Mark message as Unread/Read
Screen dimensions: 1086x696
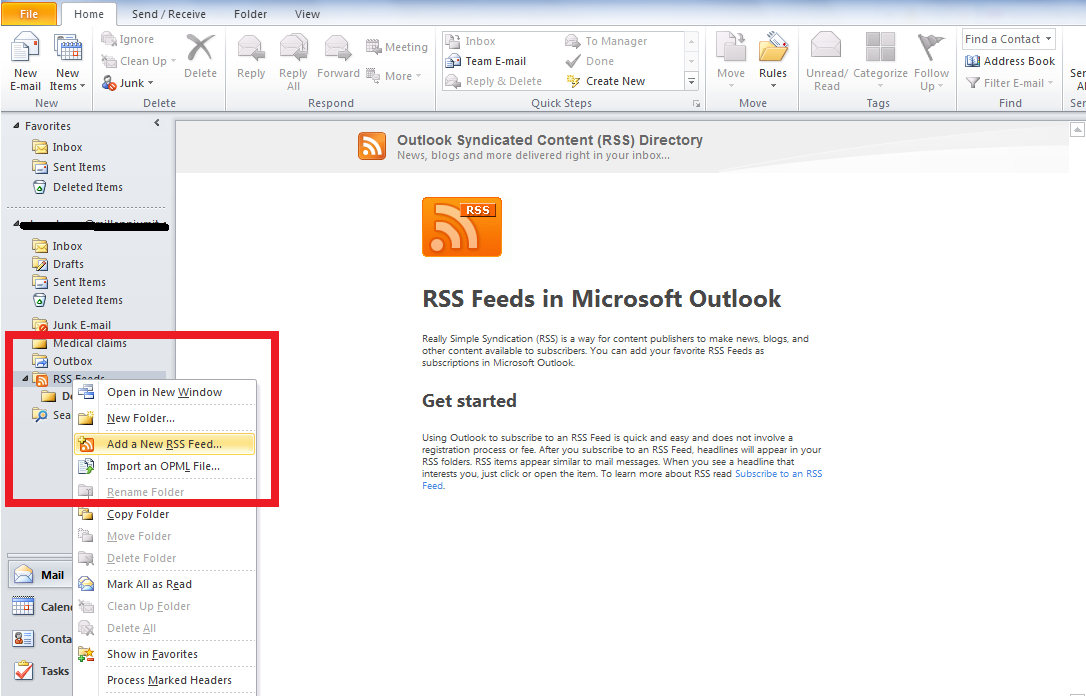(826, 60)
